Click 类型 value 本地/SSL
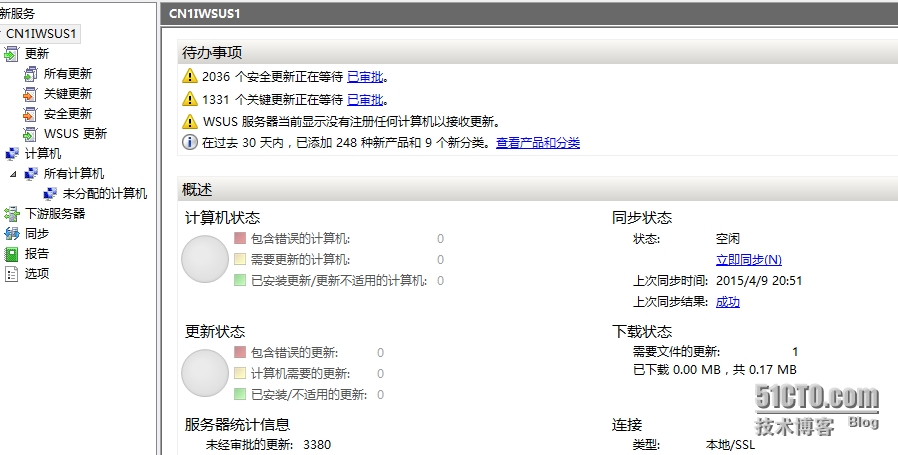The width and height of the screenshot is (898, 455). [730, 445]
